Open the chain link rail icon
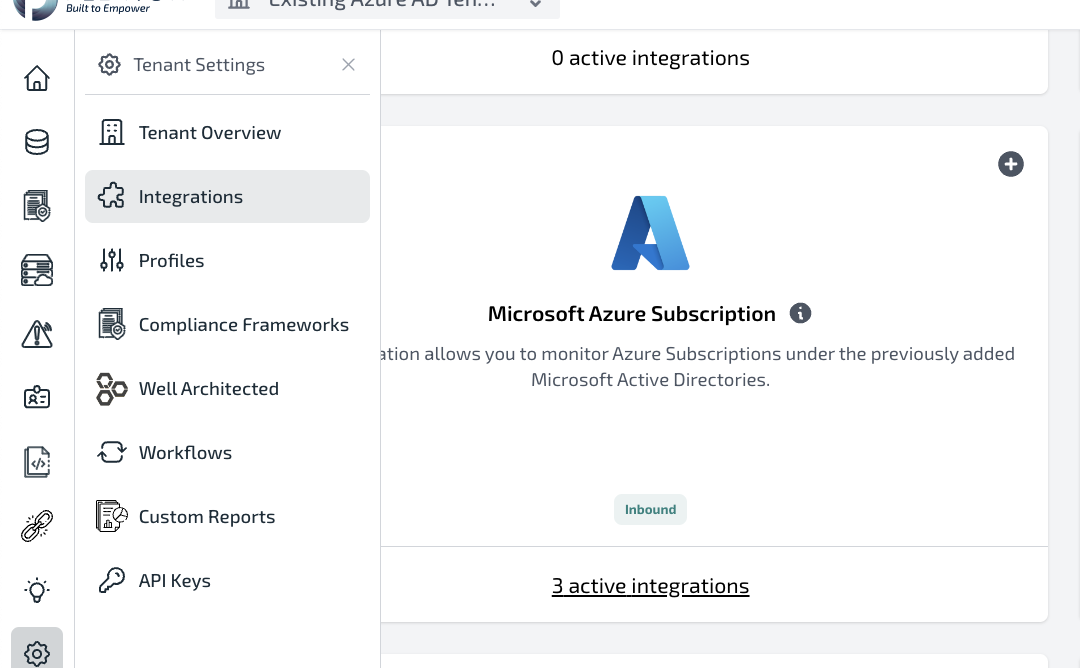The image size is (1080, 668). pos(37,525)
